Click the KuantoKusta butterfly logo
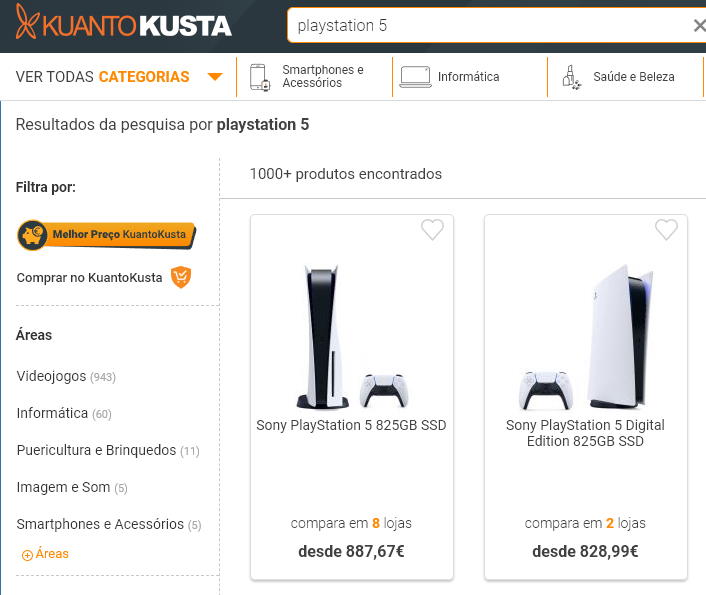The width and height of the screenshot is (706, 595). (27, 22)
